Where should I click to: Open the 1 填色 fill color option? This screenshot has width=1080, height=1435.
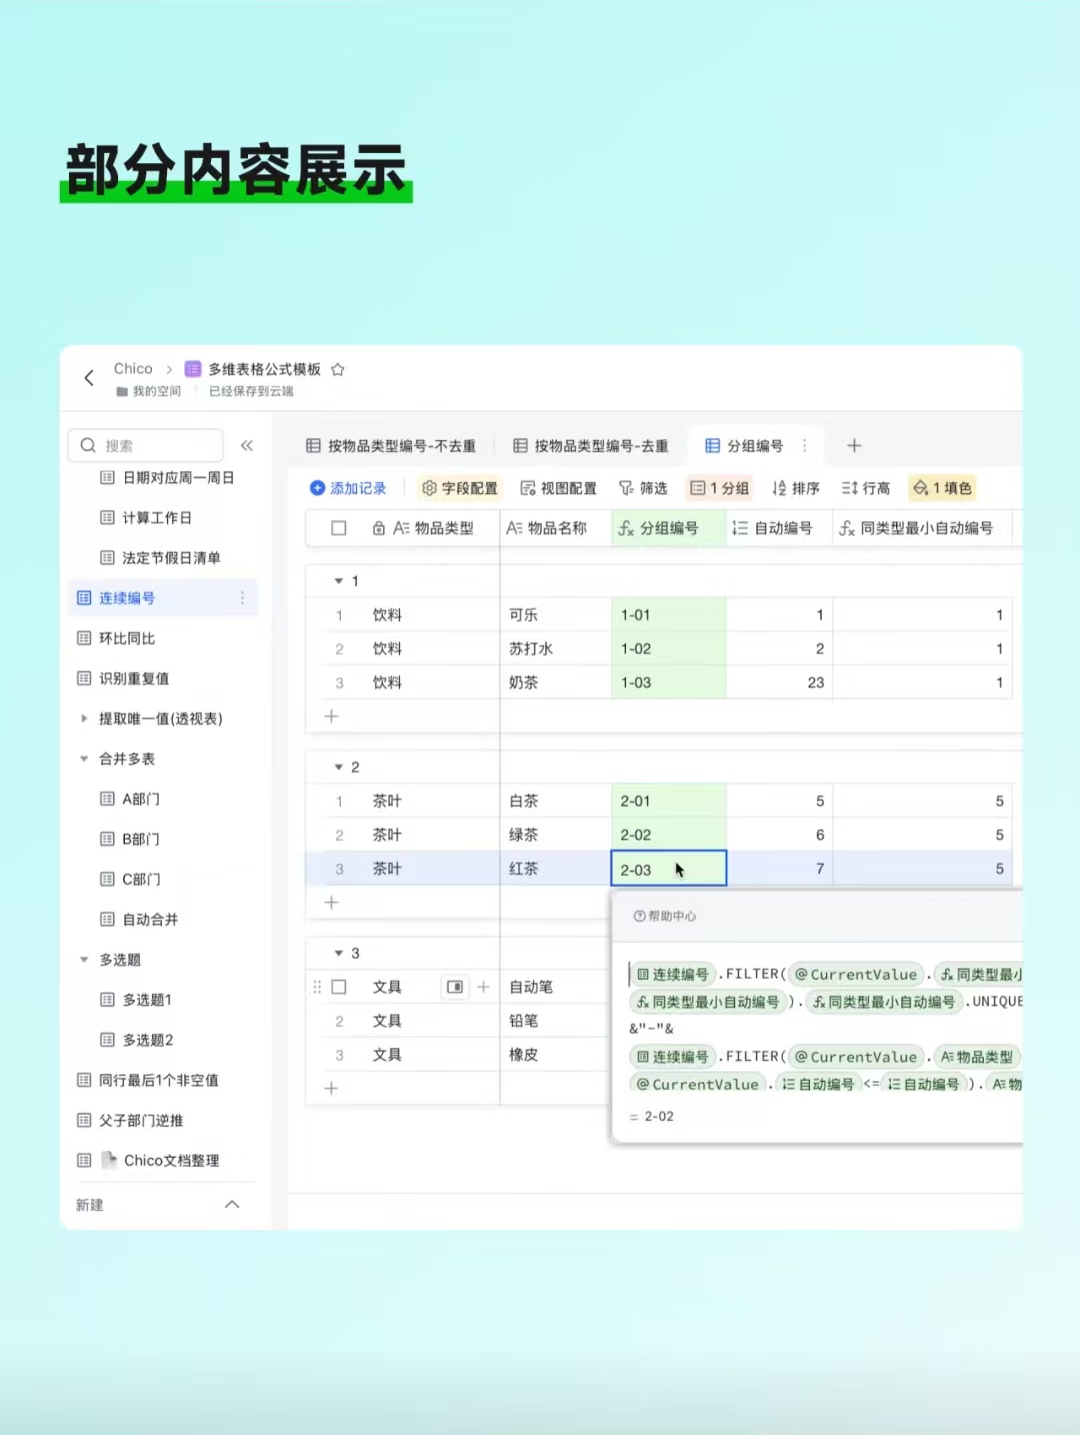[x=942, y=488]
